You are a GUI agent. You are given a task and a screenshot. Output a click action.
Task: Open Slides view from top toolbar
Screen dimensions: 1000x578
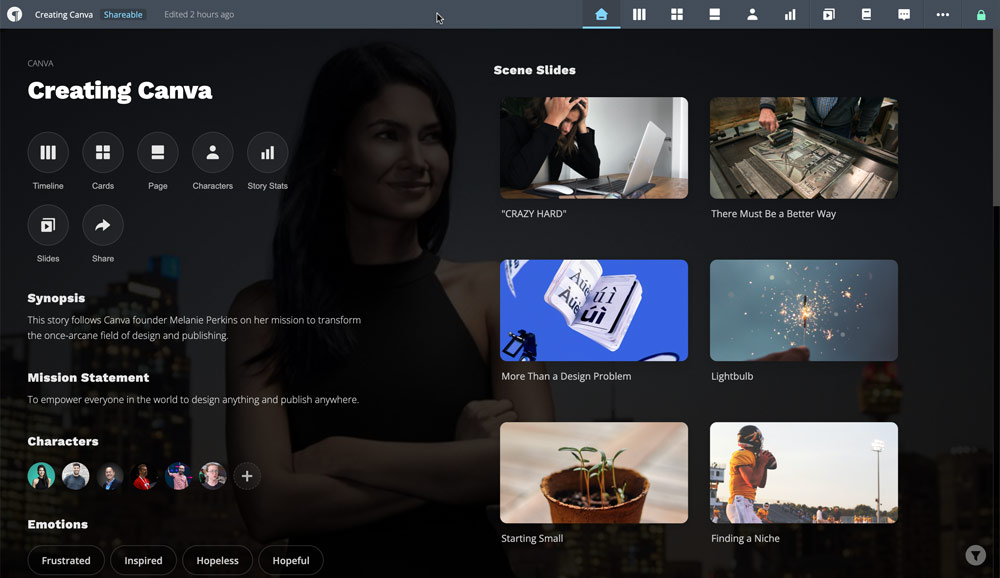[828, 14]
